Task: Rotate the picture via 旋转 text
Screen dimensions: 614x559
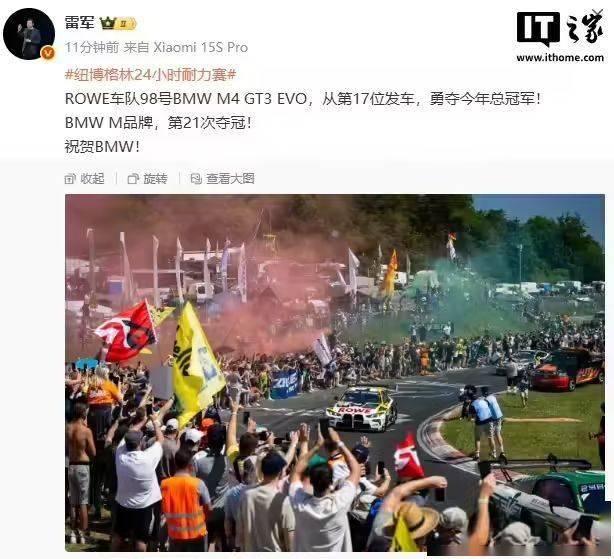Action: tap(155, 179)
